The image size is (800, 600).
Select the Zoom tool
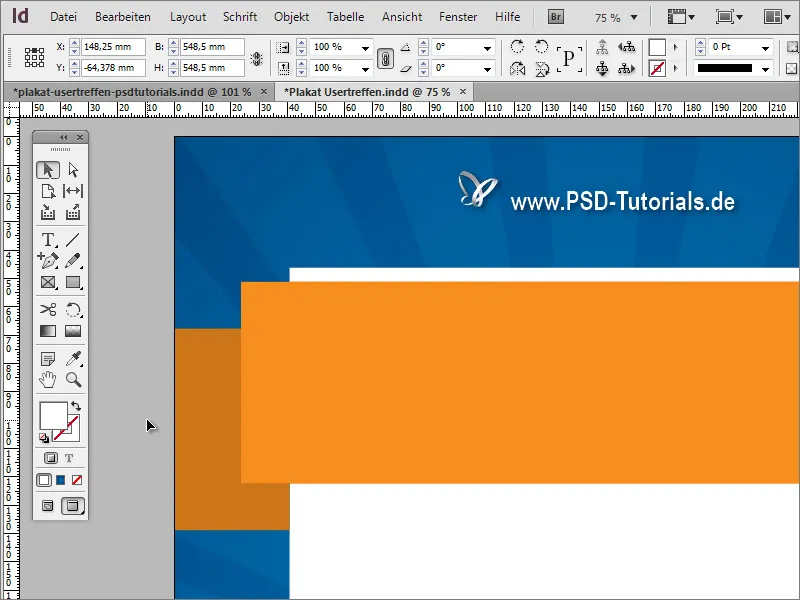pyautogui.click(x=73, y=380)
